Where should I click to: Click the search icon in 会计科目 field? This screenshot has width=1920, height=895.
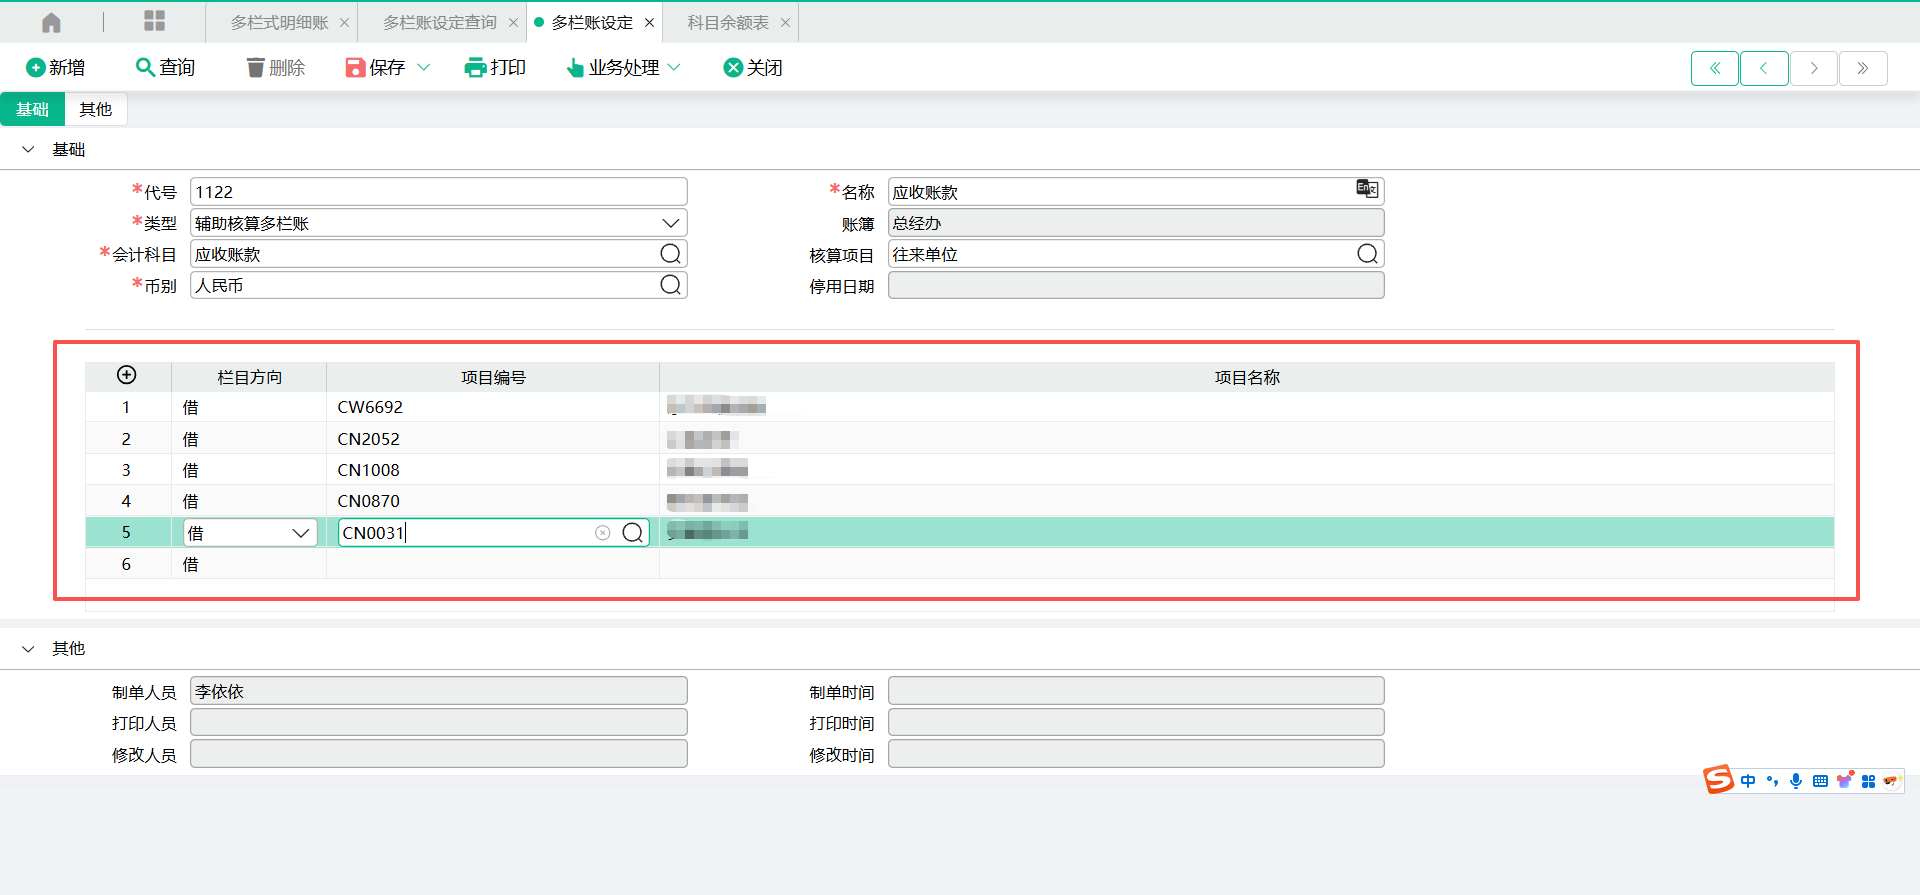point(670,254)
